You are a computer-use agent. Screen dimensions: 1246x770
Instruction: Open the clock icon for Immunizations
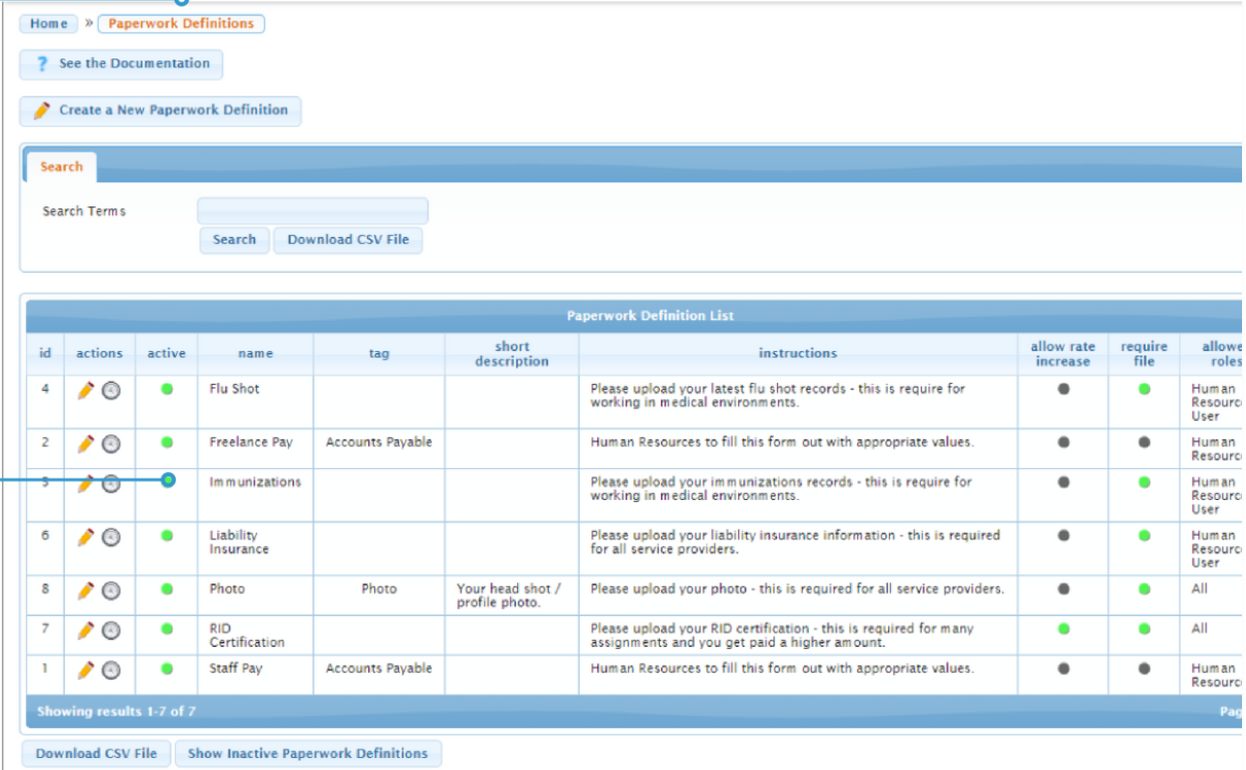(111, 483)
